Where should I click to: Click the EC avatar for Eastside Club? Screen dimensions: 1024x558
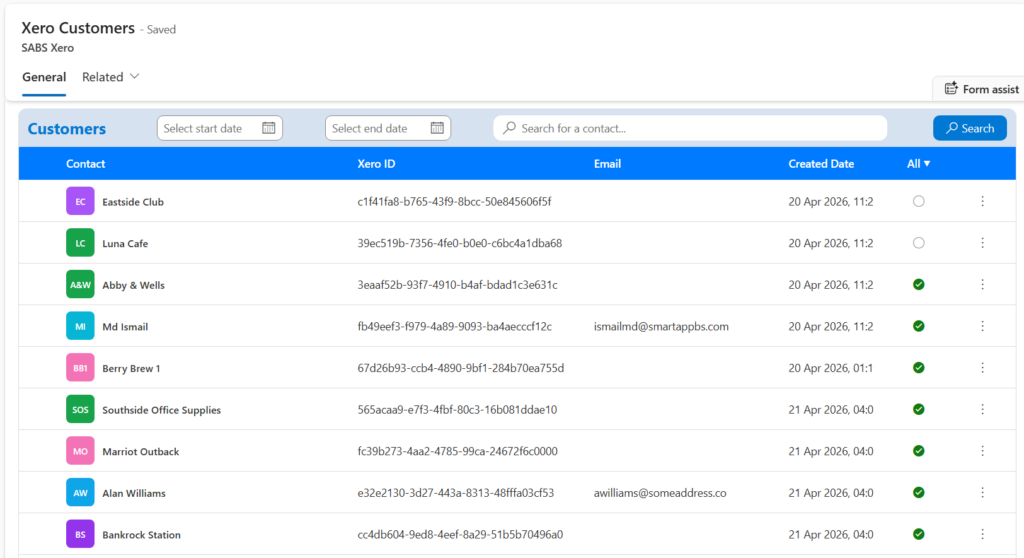80,201
